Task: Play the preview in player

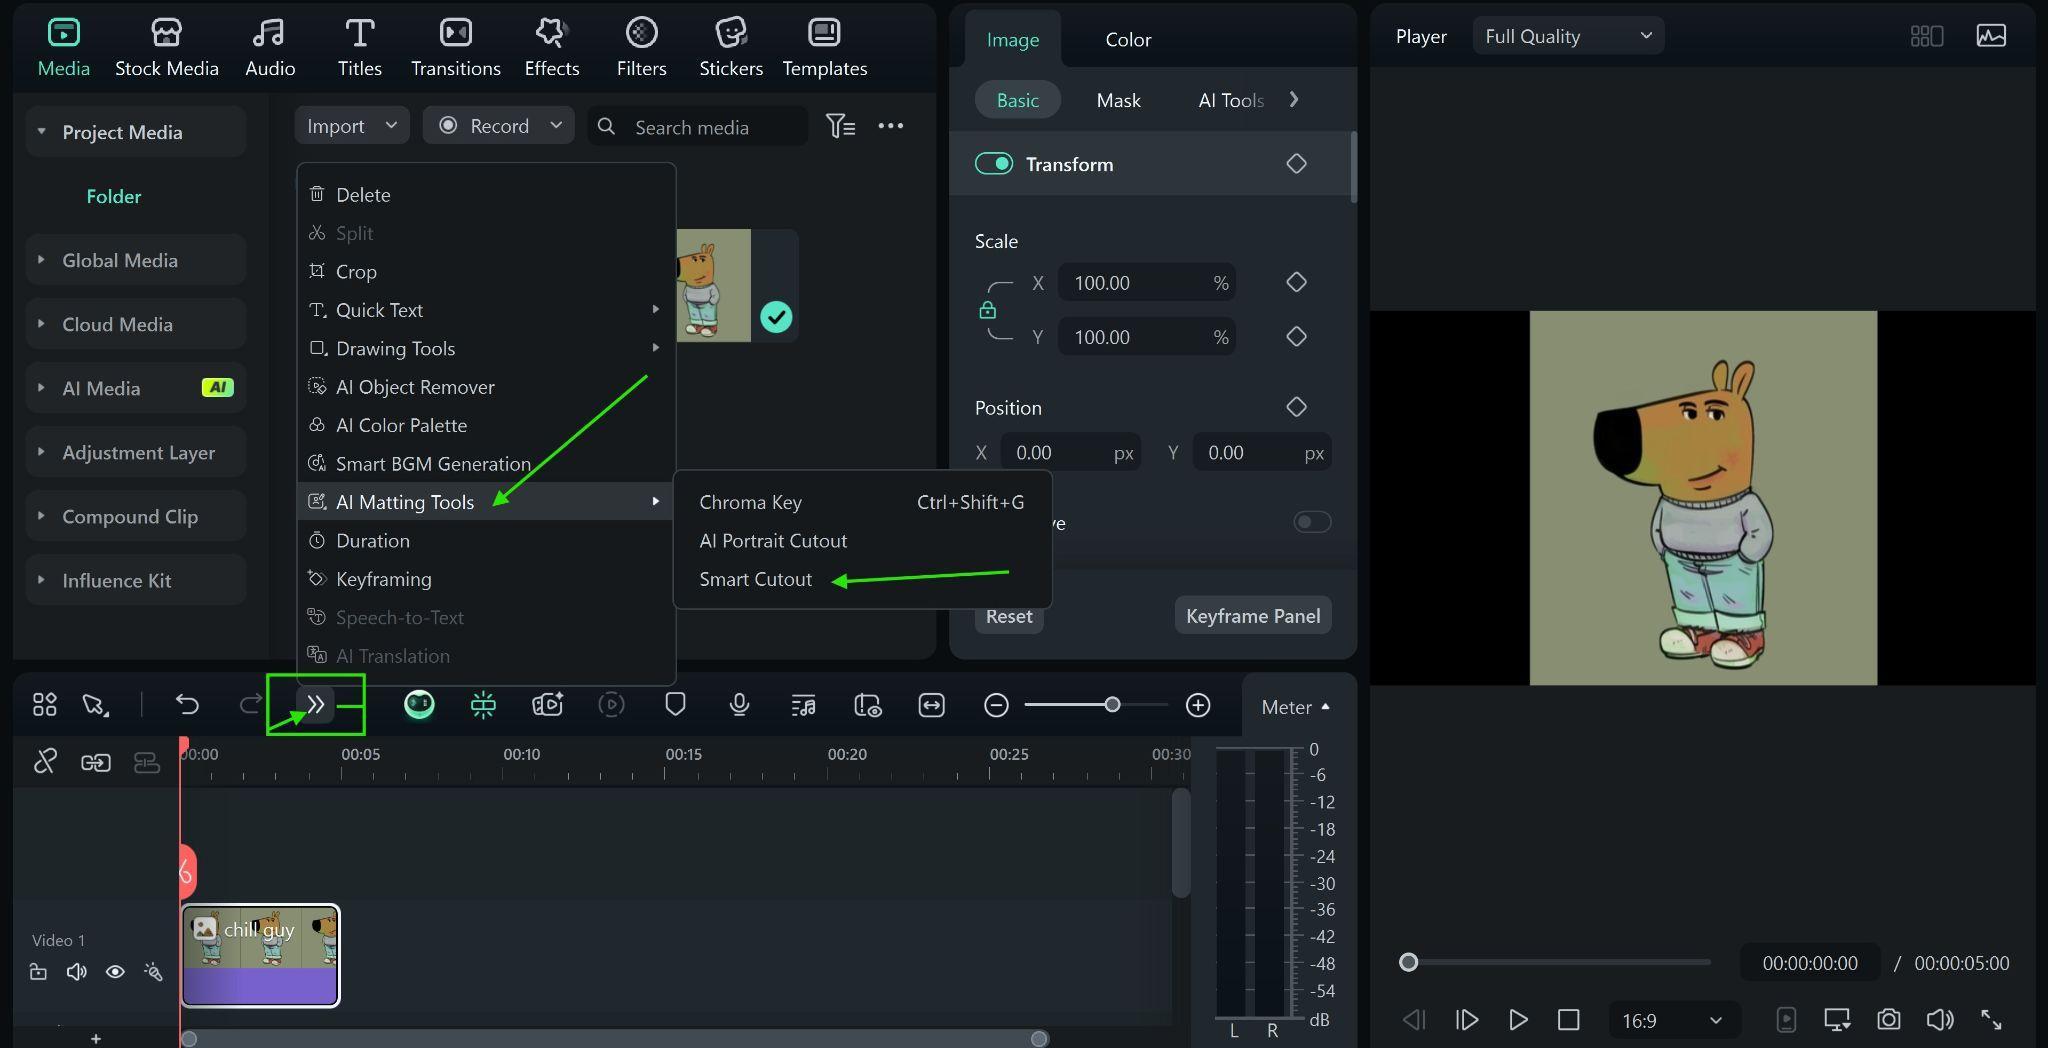Action: [1517, 1020]
